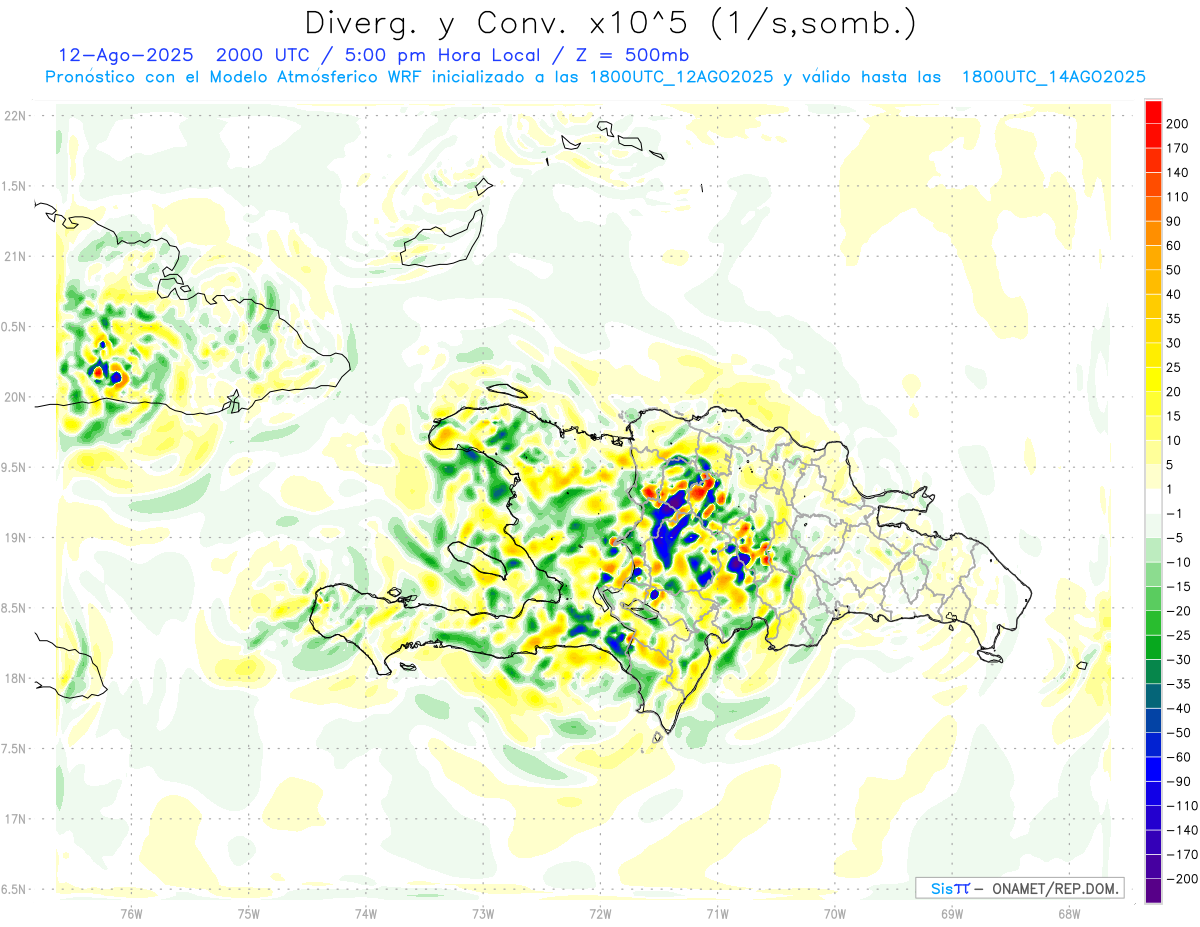Pick the white swatch between 1 and -1
Screen dimensions: 1200x927
click(1153, 500)
